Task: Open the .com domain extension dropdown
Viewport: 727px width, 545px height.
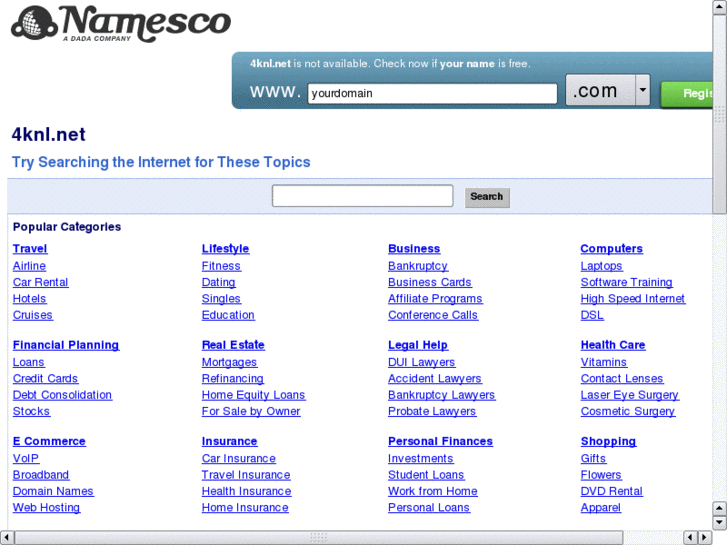Action: (x=608, y=90)
